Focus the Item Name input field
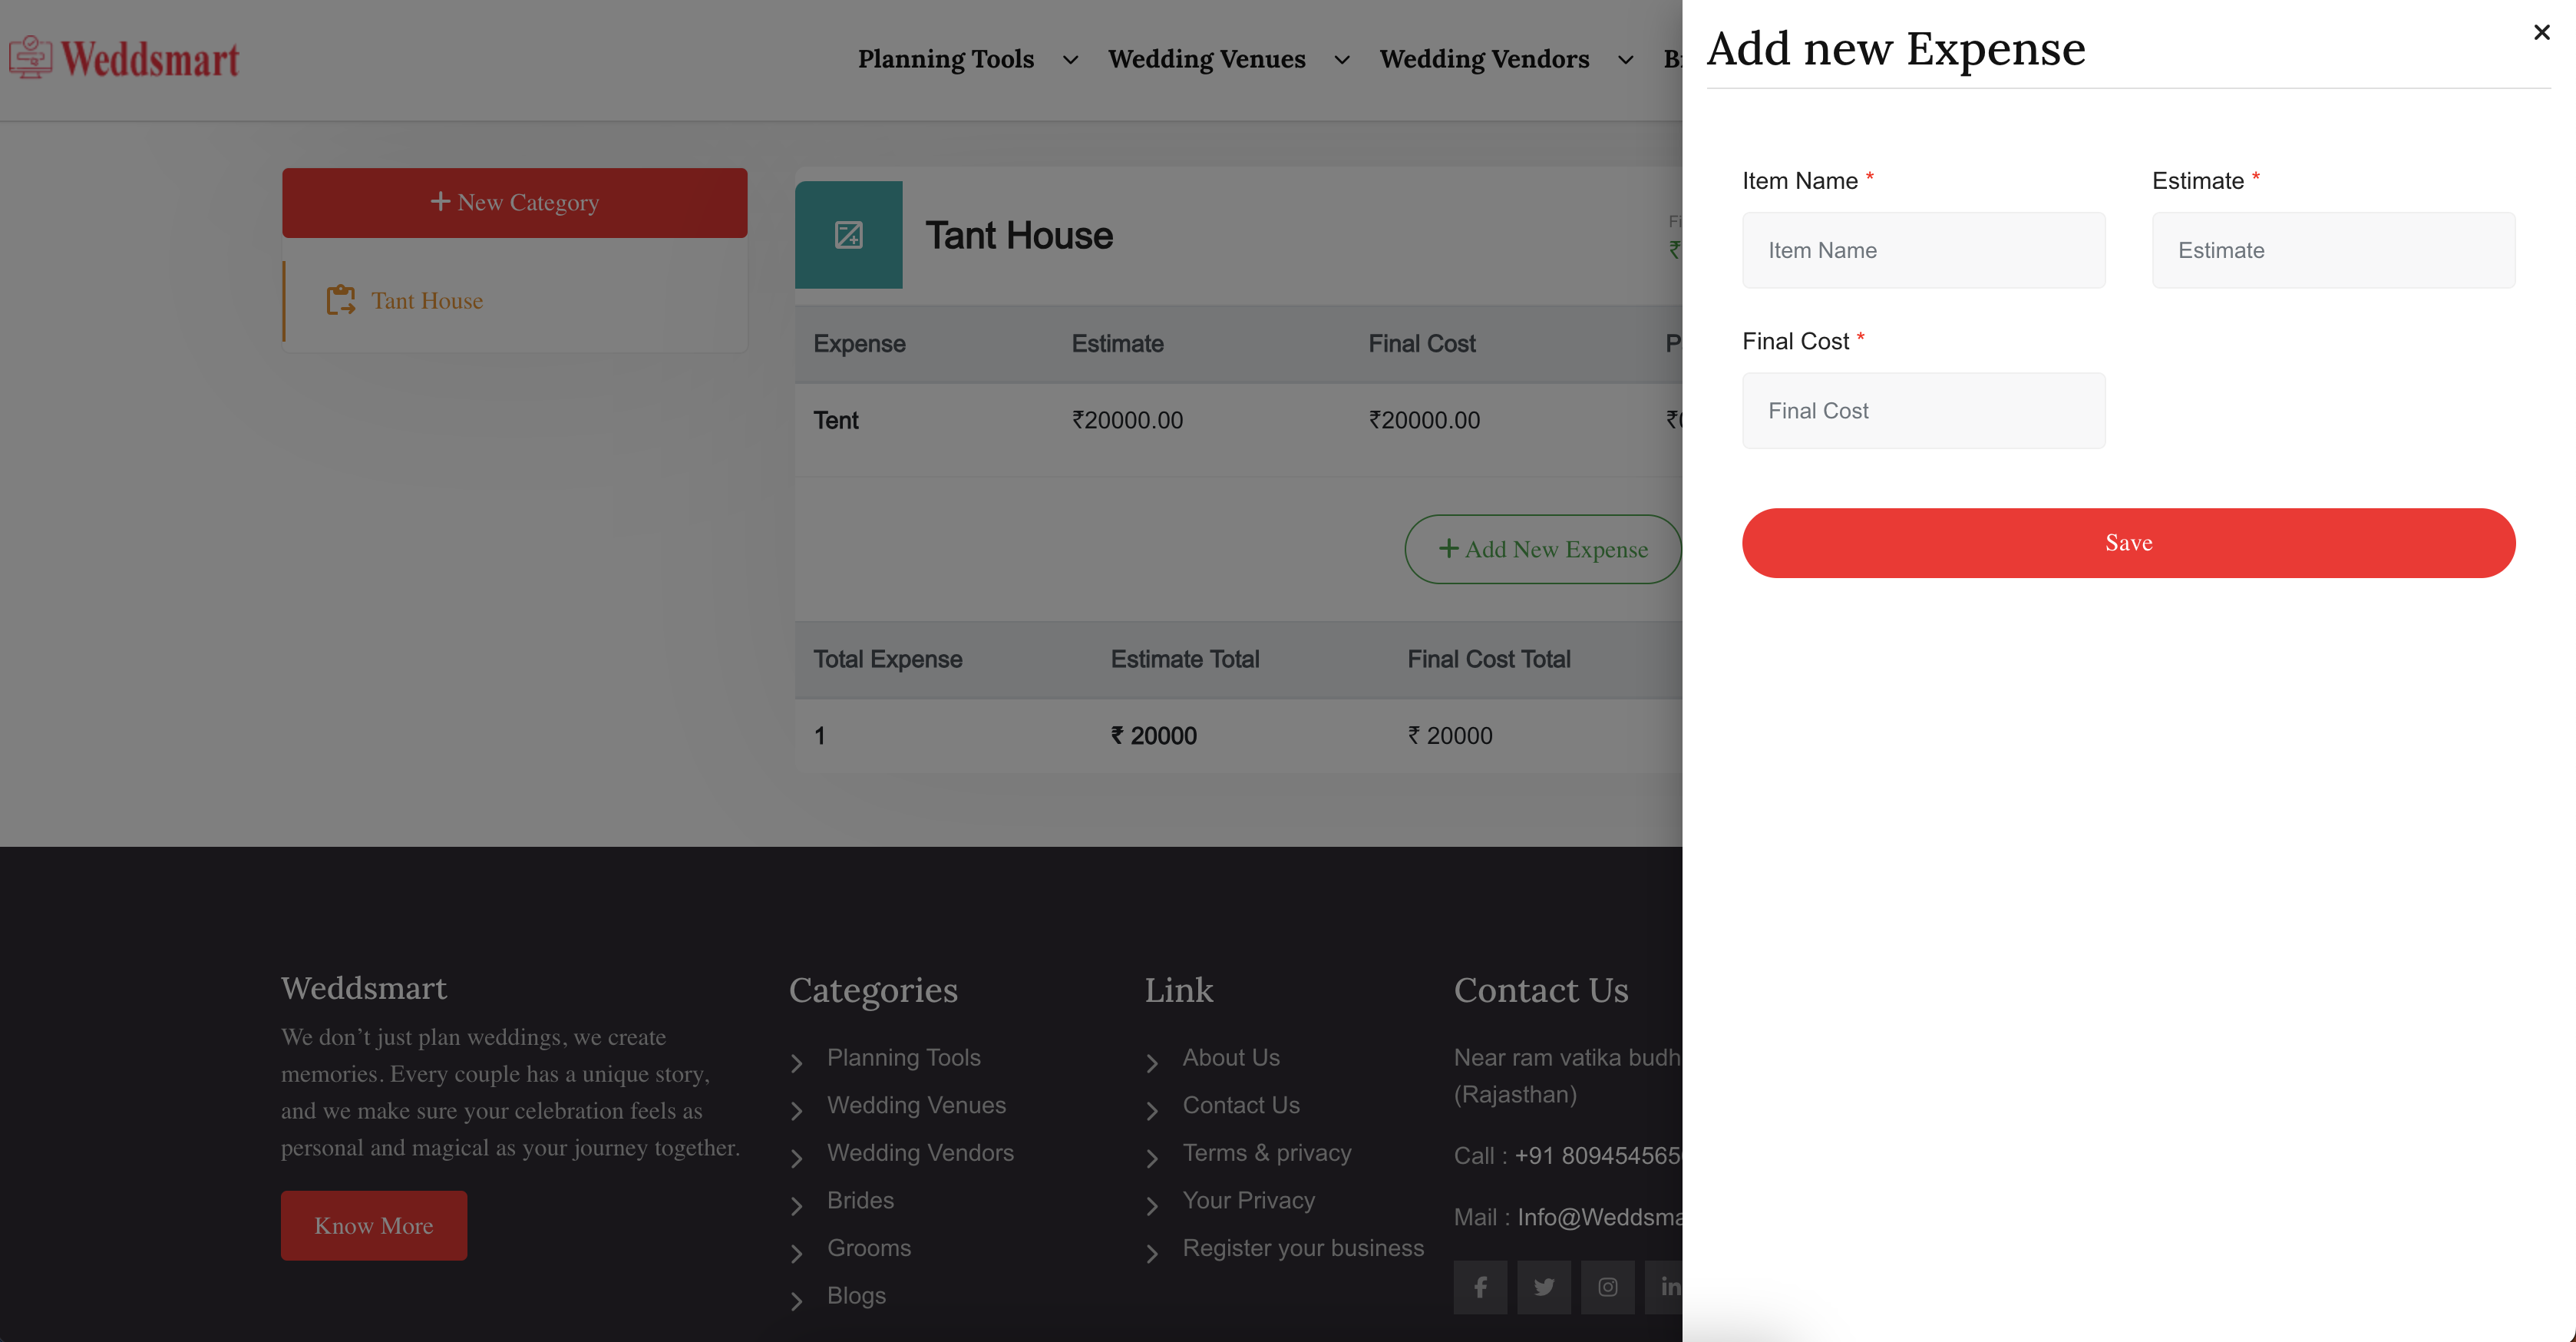 [1923, 250]
